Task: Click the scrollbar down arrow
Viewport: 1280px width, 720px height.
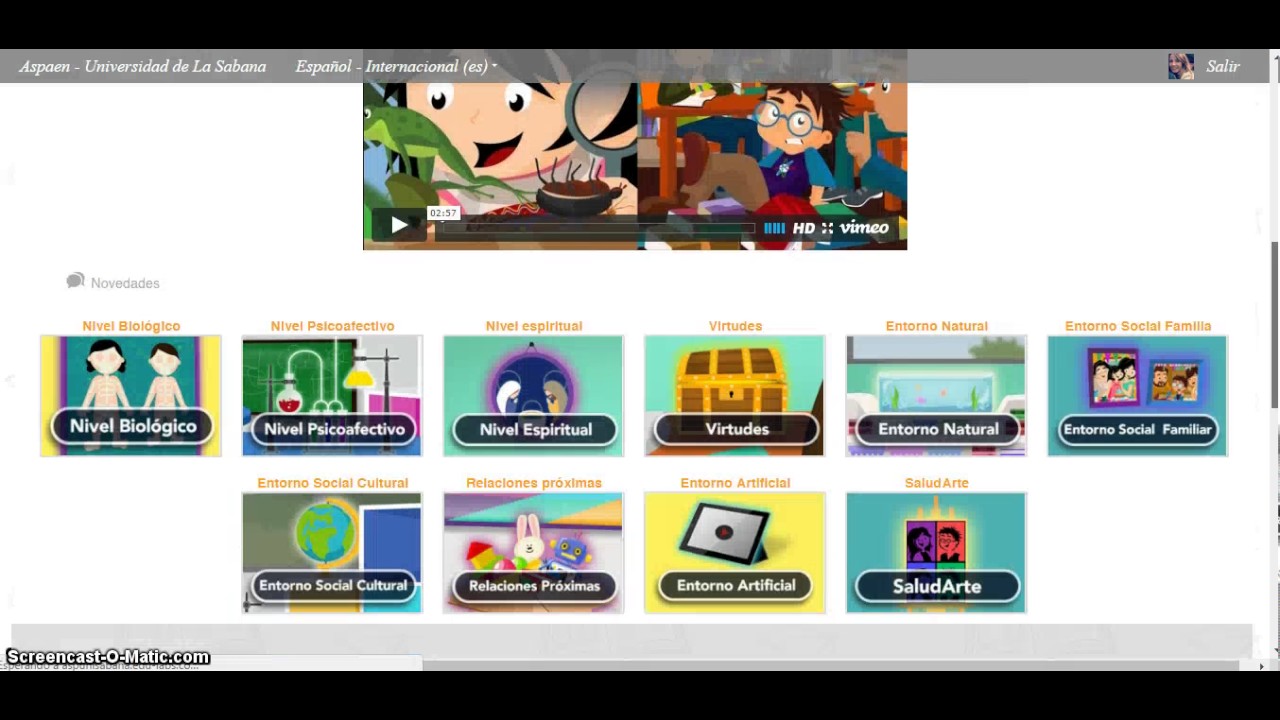Action: [x=1274, y=650]
